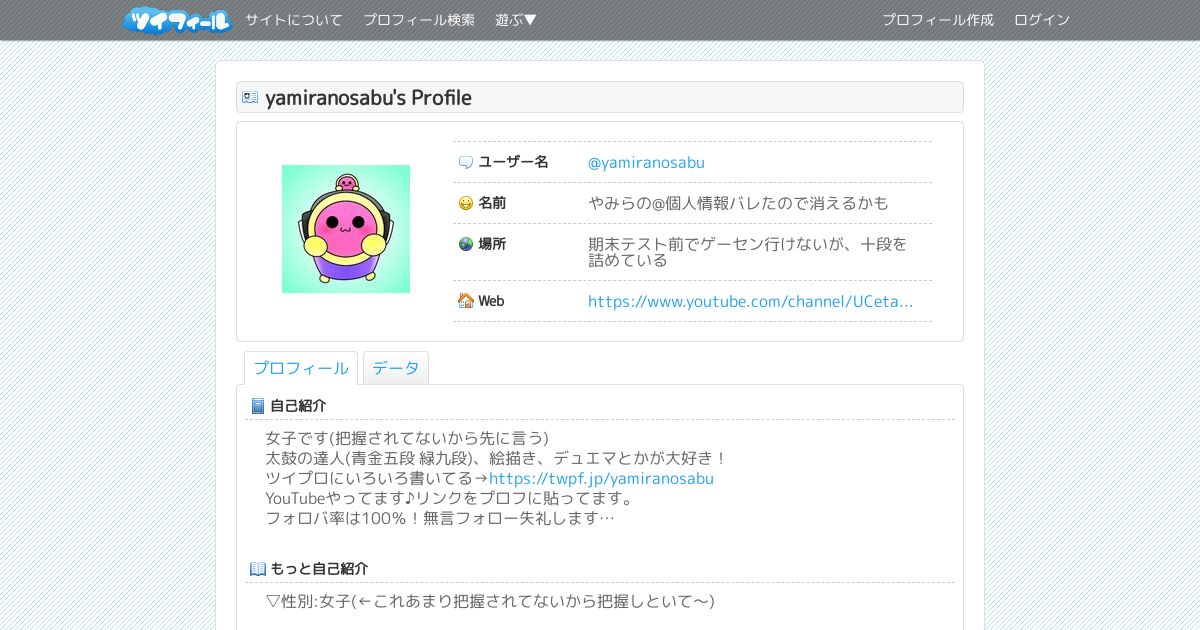Open the pink taiko avatar image
This screenshot has width=1200, height=630.
click(346, 229)
